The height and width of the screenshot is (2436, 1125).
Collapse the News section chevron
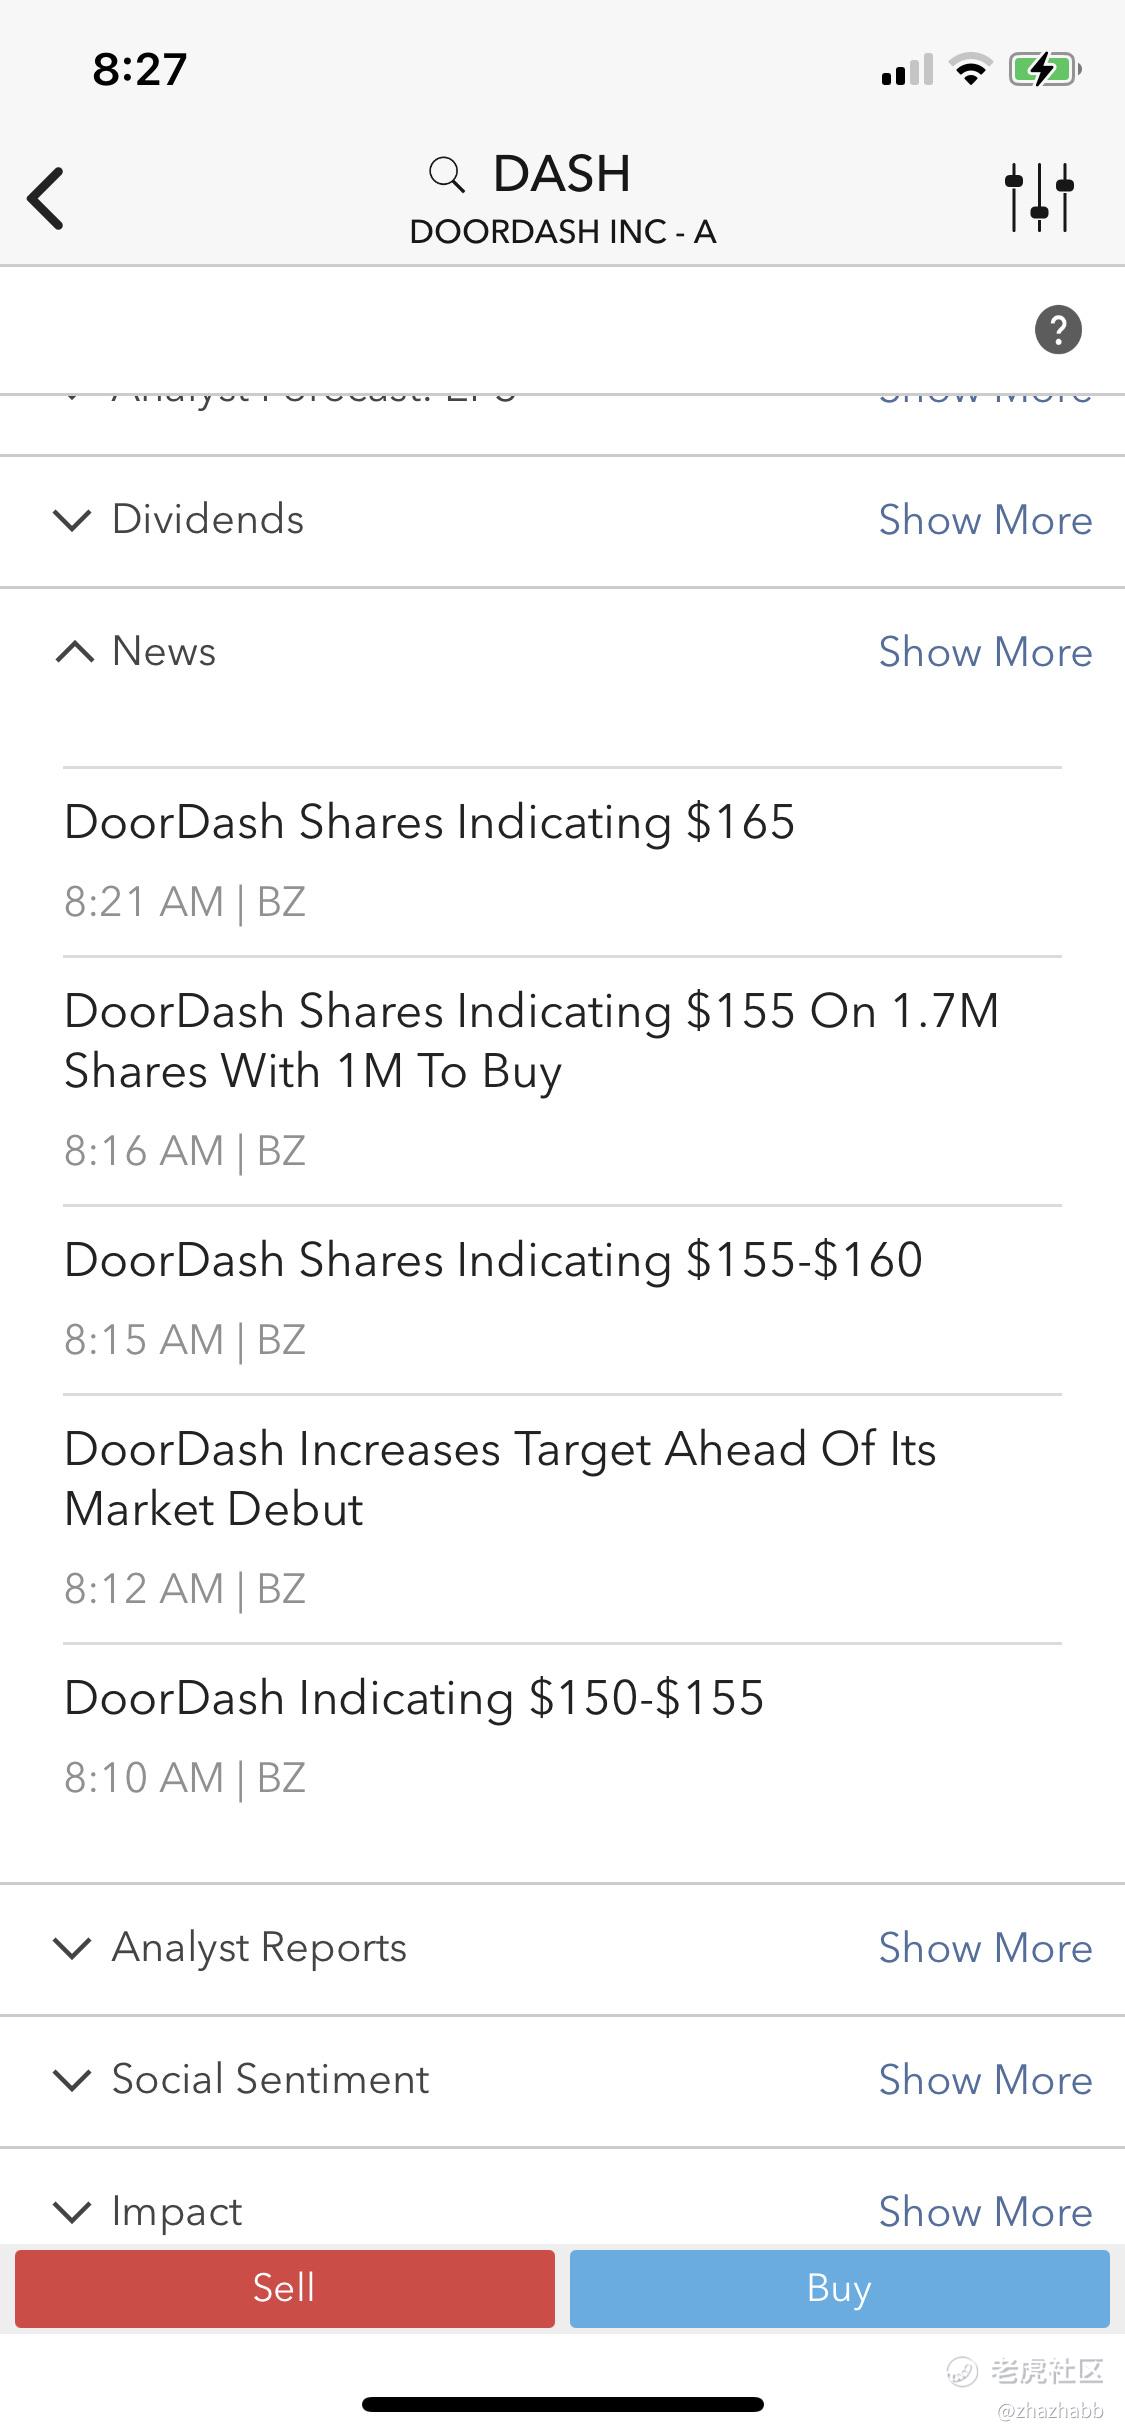74,652
